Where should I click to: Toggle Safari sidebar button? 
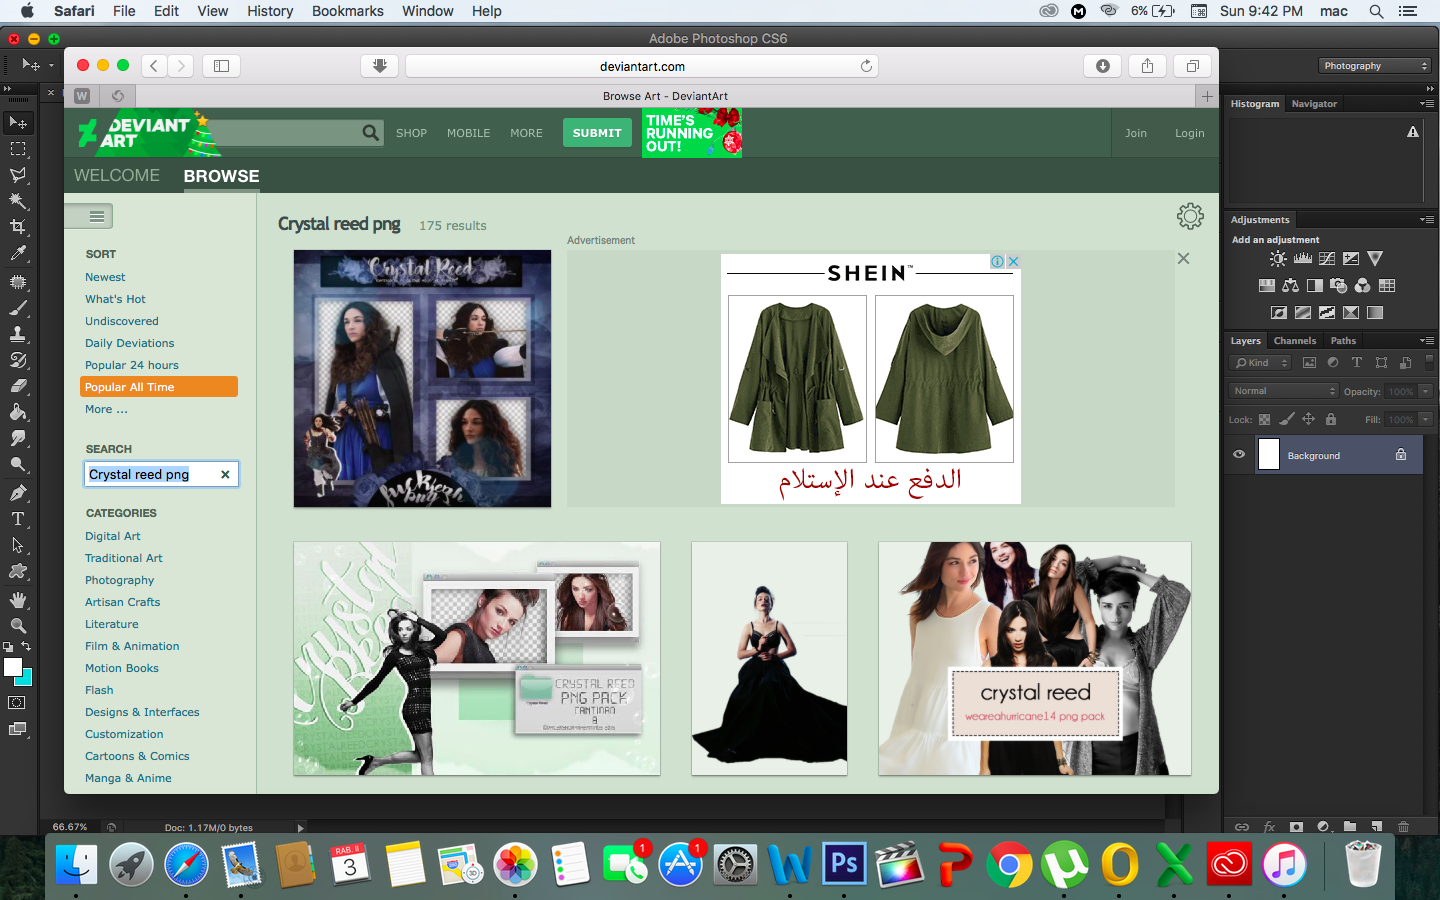221,66
